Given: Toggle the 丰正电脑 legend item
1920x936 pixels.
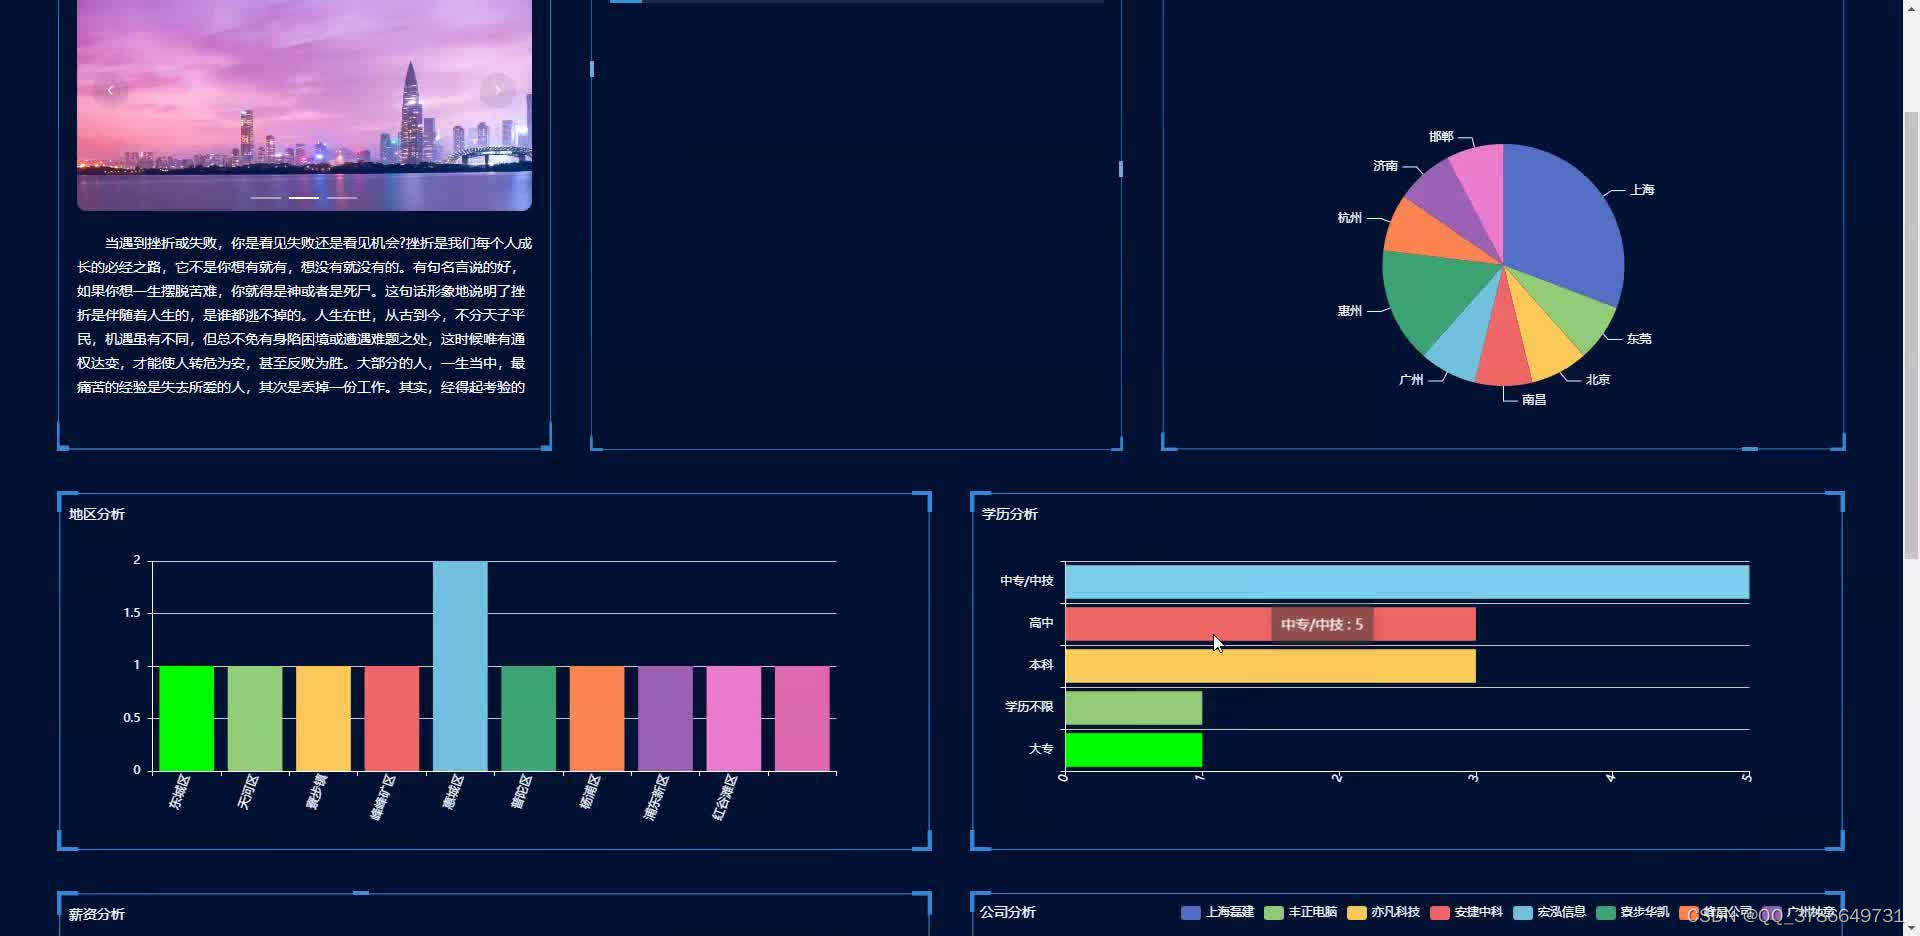Looking at the screenshot, I should [x=1300, y=912].
